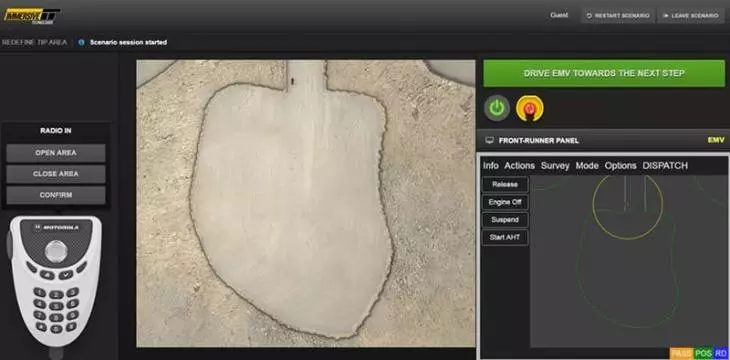The image size is (730, 360).
Task: Tap the number 5 key on radio keypad
Action: tap(56, 306)
